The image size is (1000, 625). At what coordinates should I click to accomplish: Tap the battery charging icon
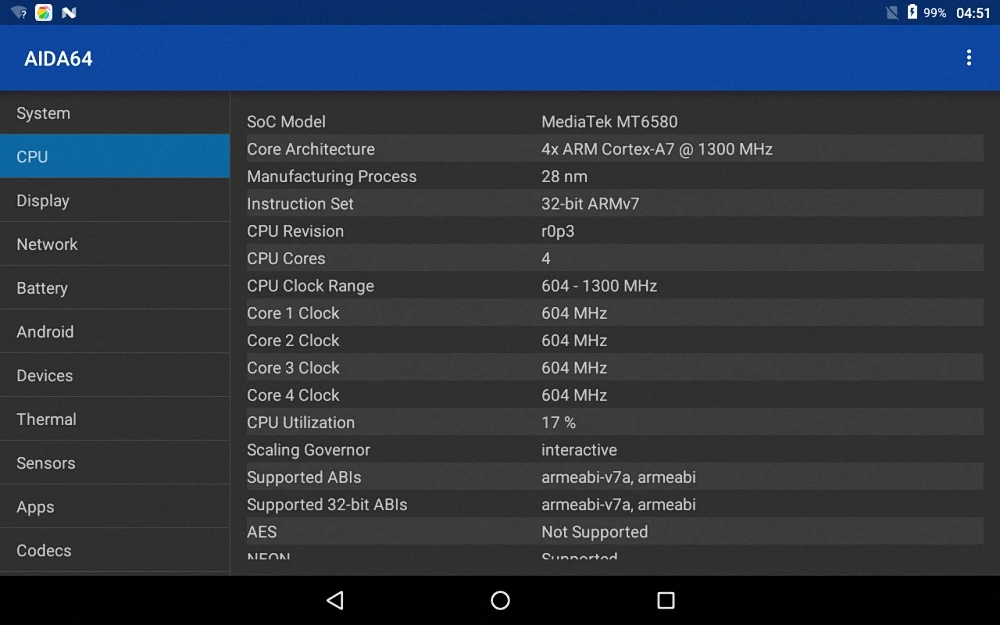coord(912,11)
